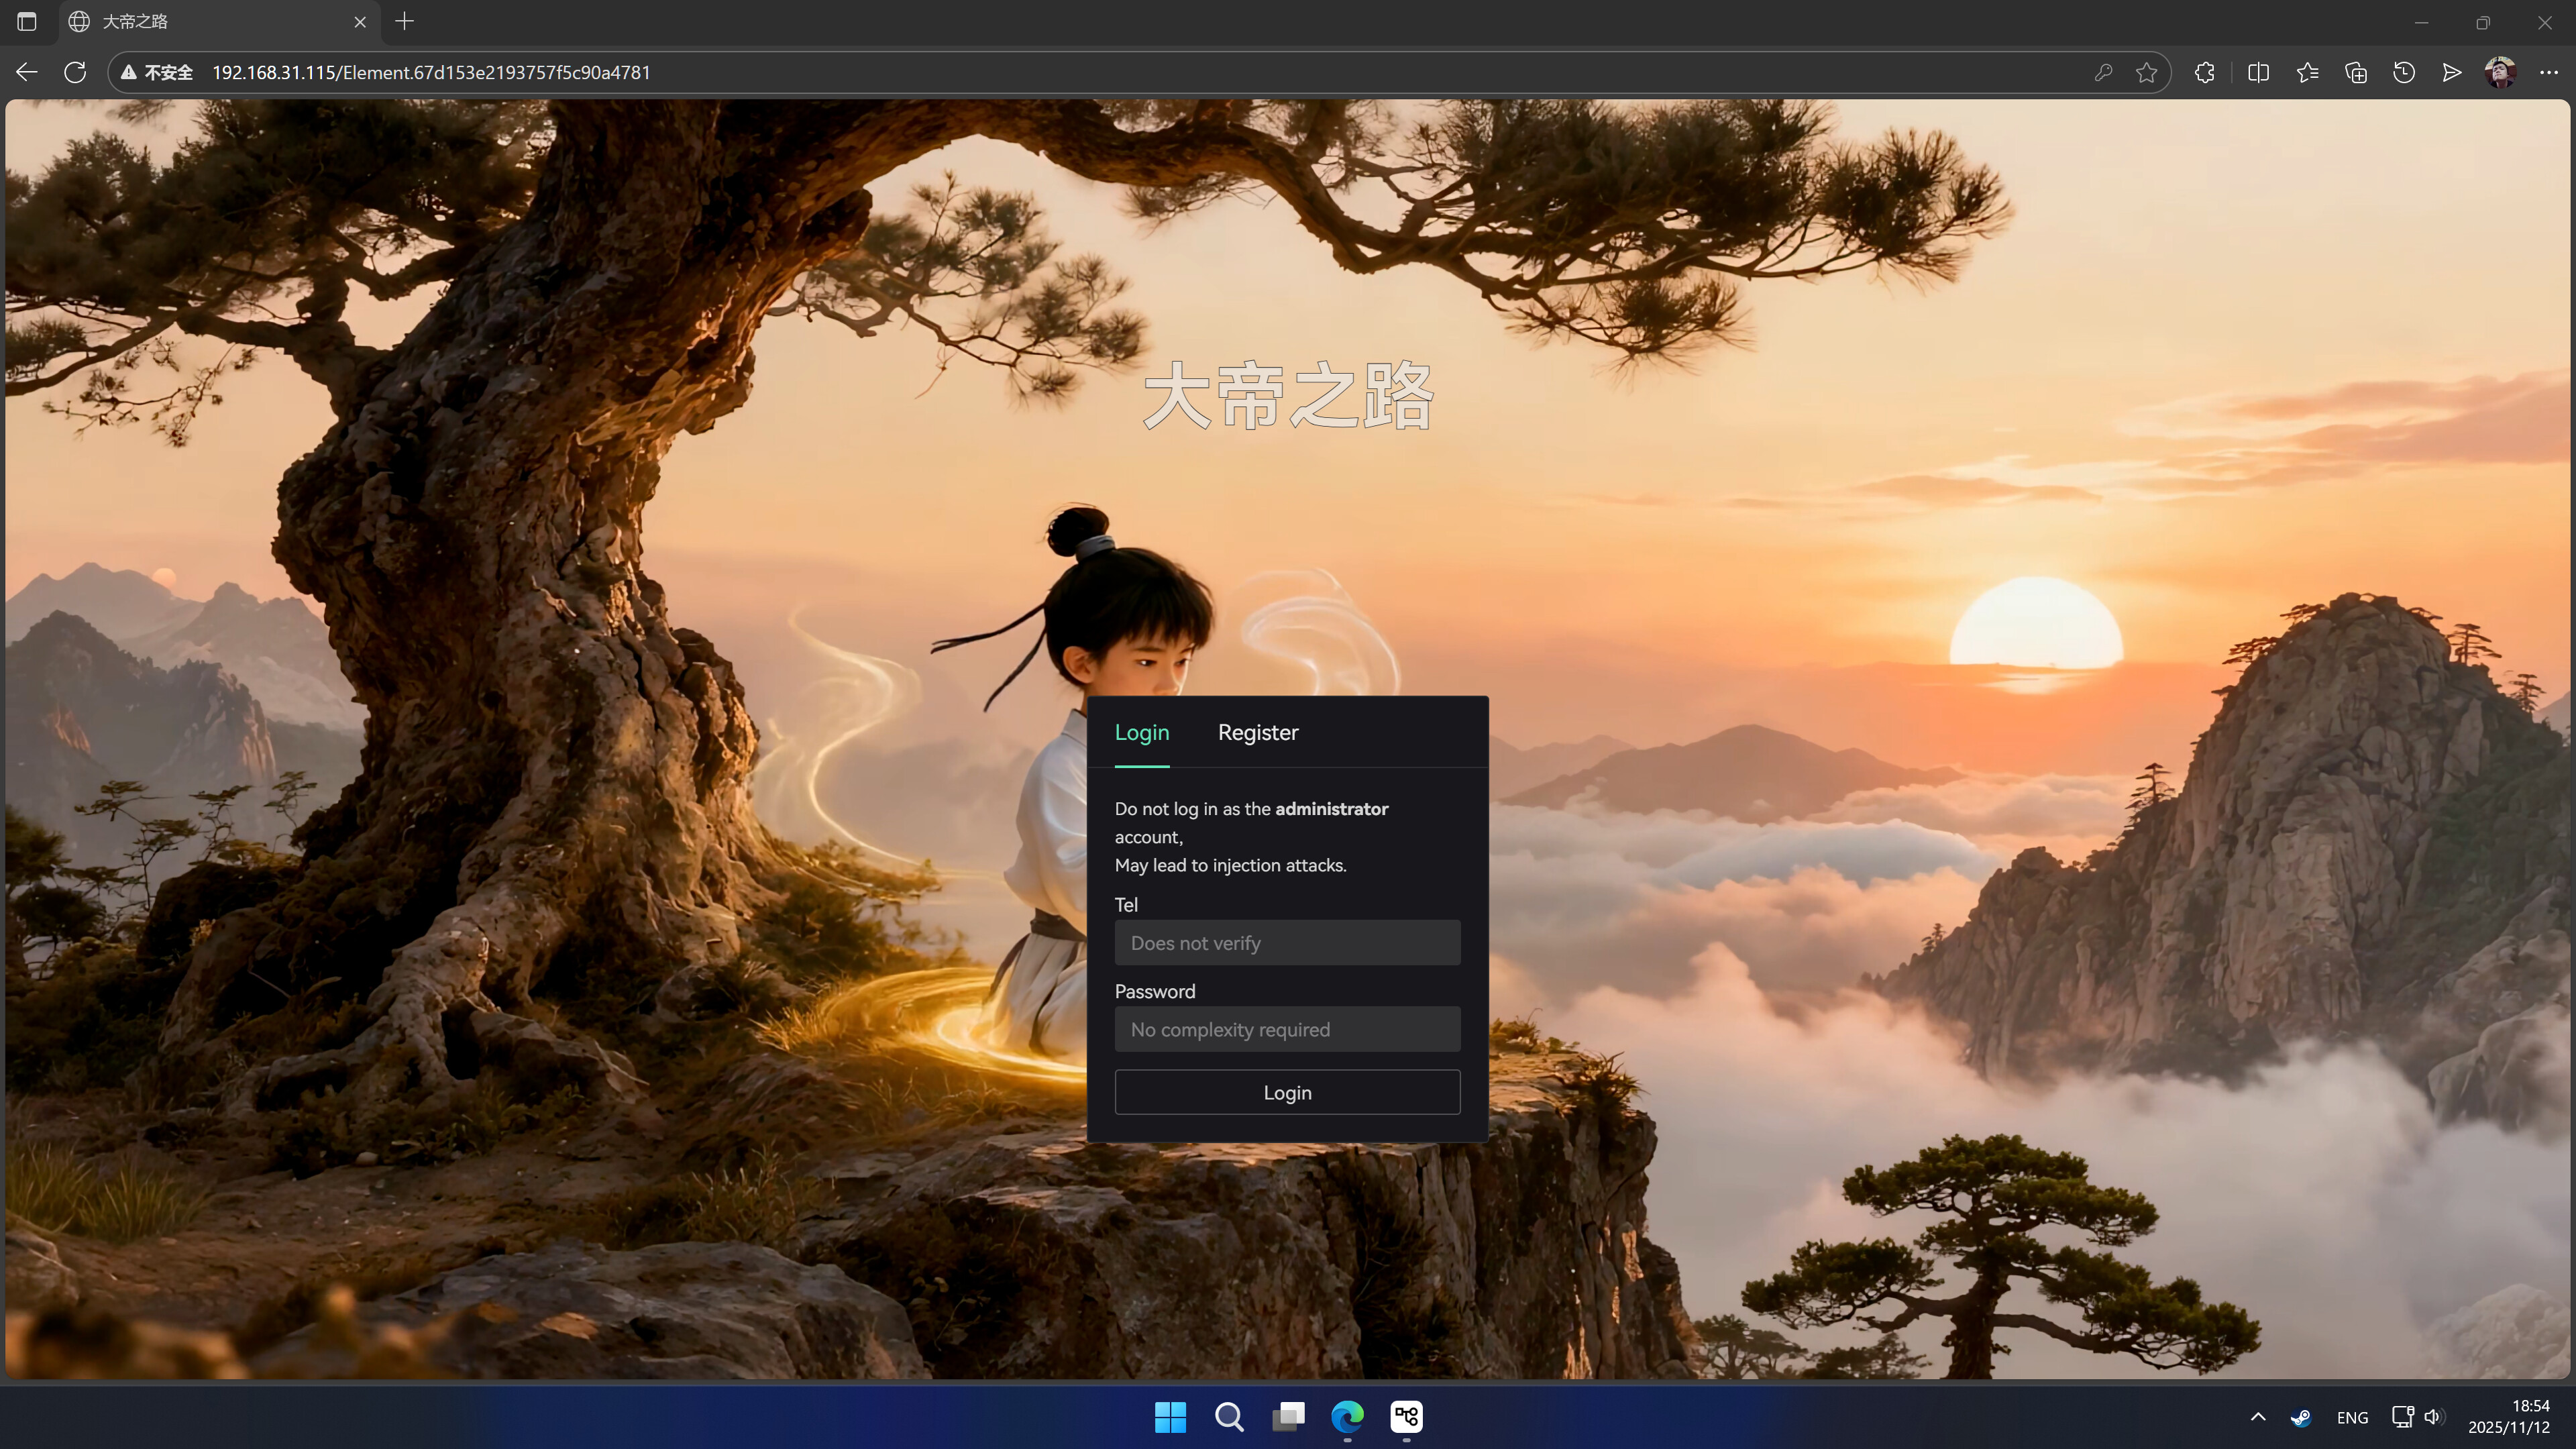Launch the password manager app from taskbar

coord(1406,1417)
